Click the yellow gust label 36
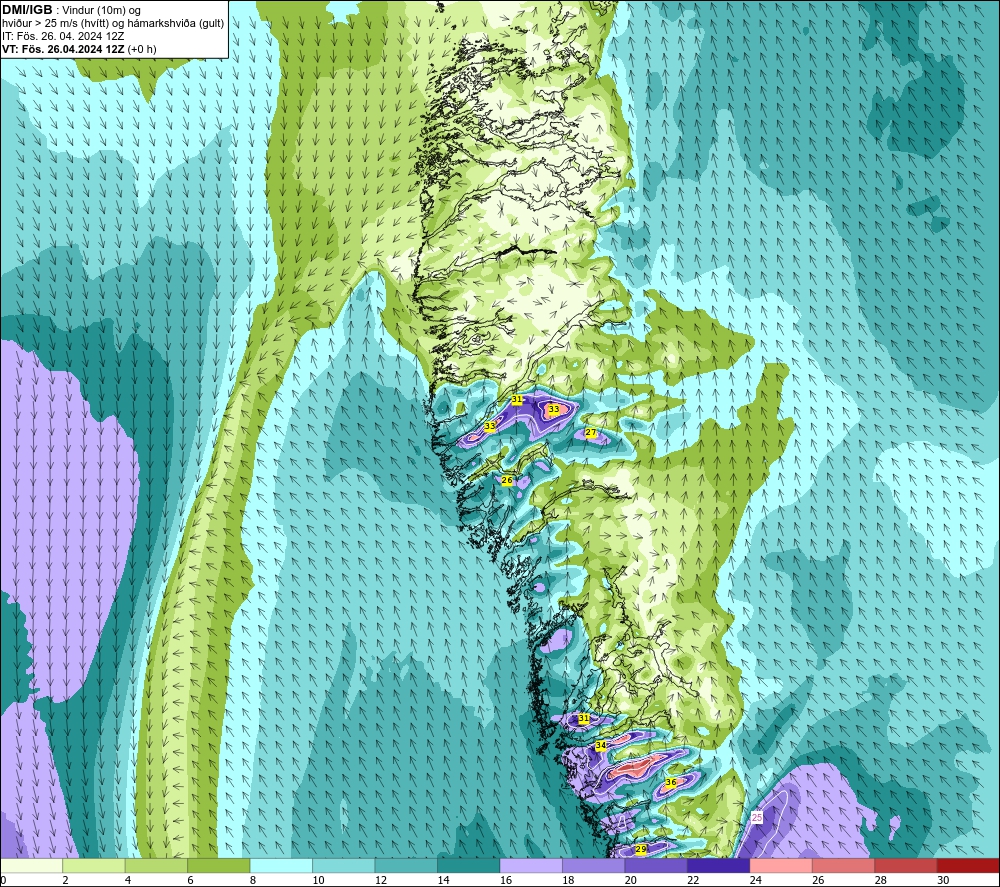The image size is (1000, 887). pyautogui.click(x=671, y=782)
